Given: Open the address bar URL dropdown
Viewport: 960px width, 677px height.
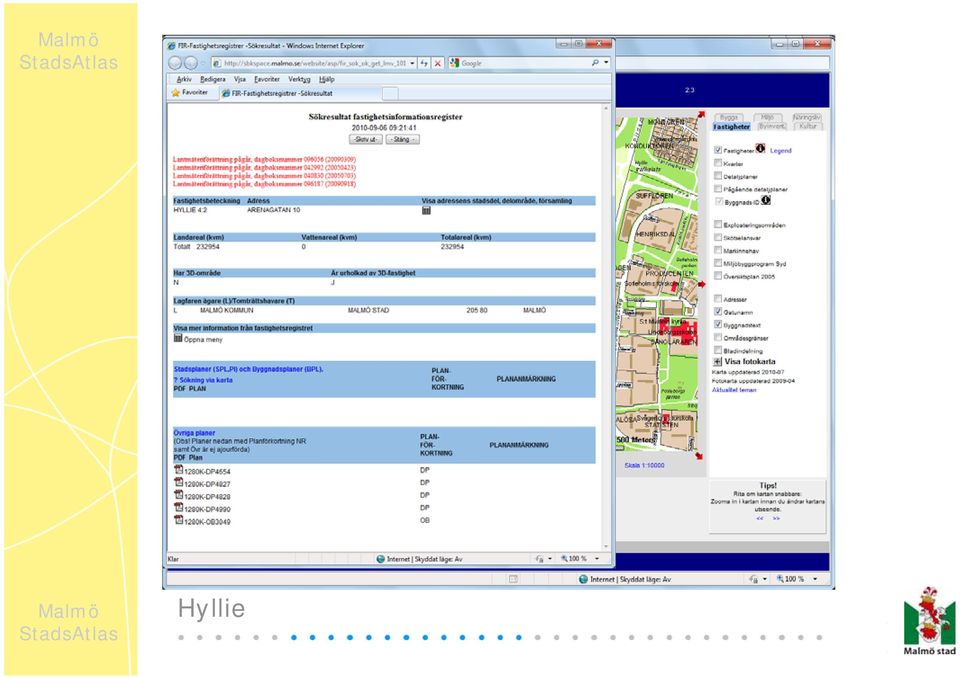Looking at the screenshot, I should click(x=413, y=63).
